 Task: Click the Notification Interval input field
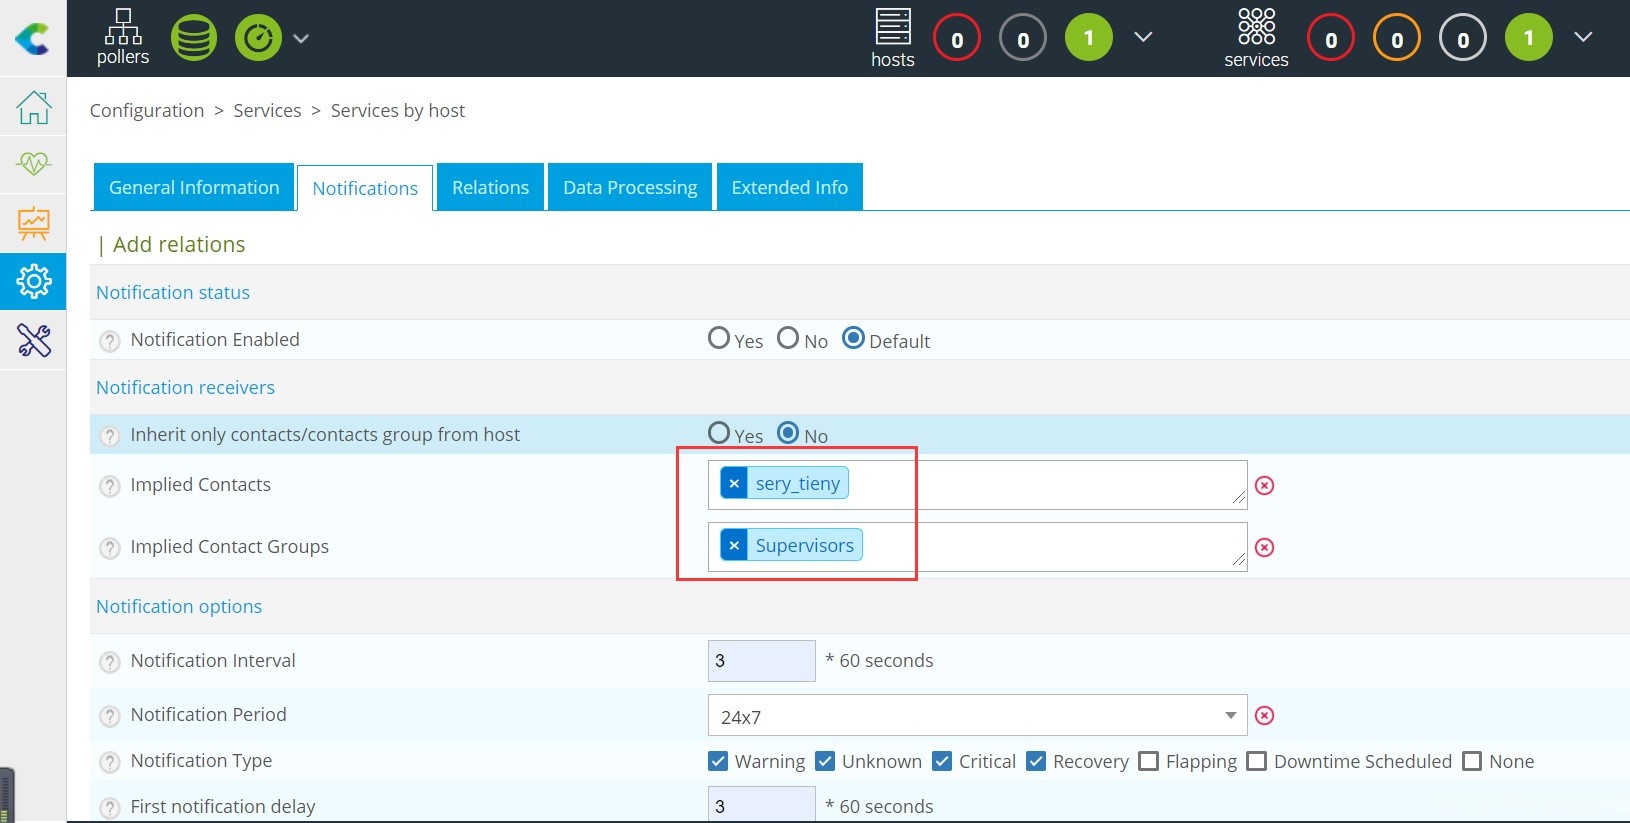coord(762,661)
